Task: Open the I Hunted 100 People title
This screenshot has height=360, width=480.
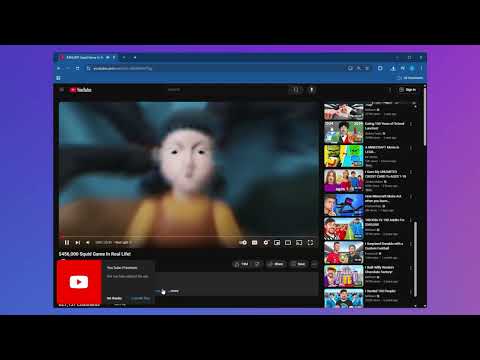Action: tap(380, 291)
